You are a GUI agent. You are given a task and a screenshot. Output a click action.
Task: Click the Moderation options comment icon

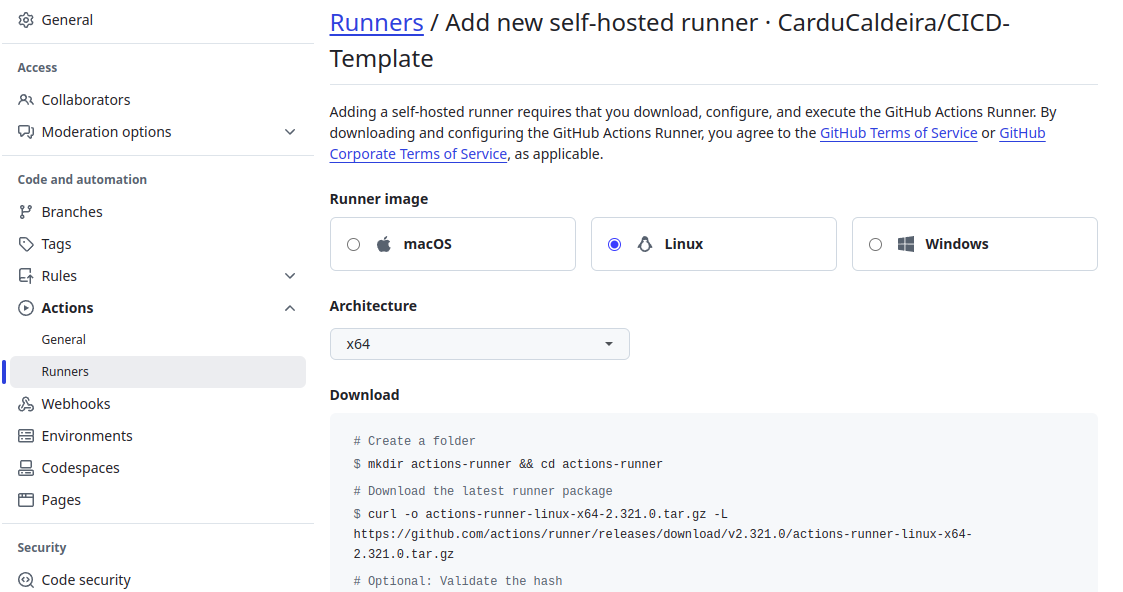click(26, 132)
